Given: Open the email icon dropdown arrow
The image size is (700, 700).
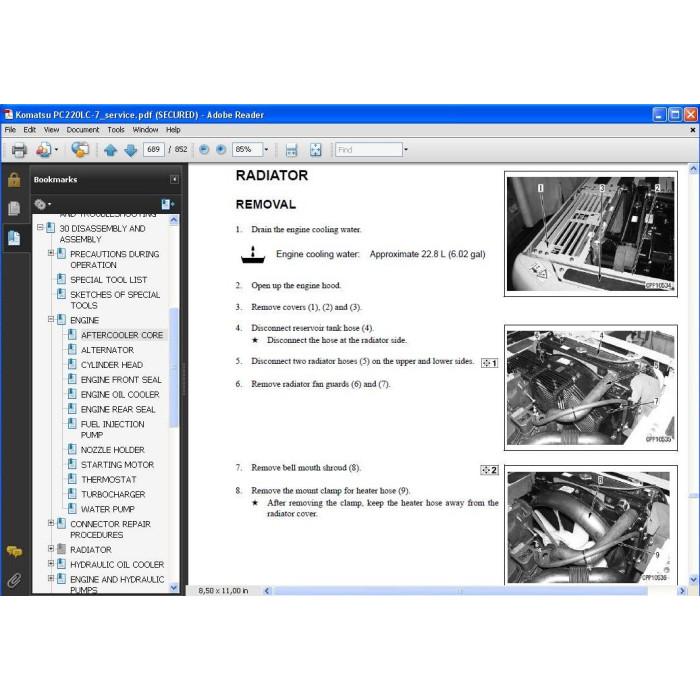Looking at the screenshot, I should coord(56,150).
